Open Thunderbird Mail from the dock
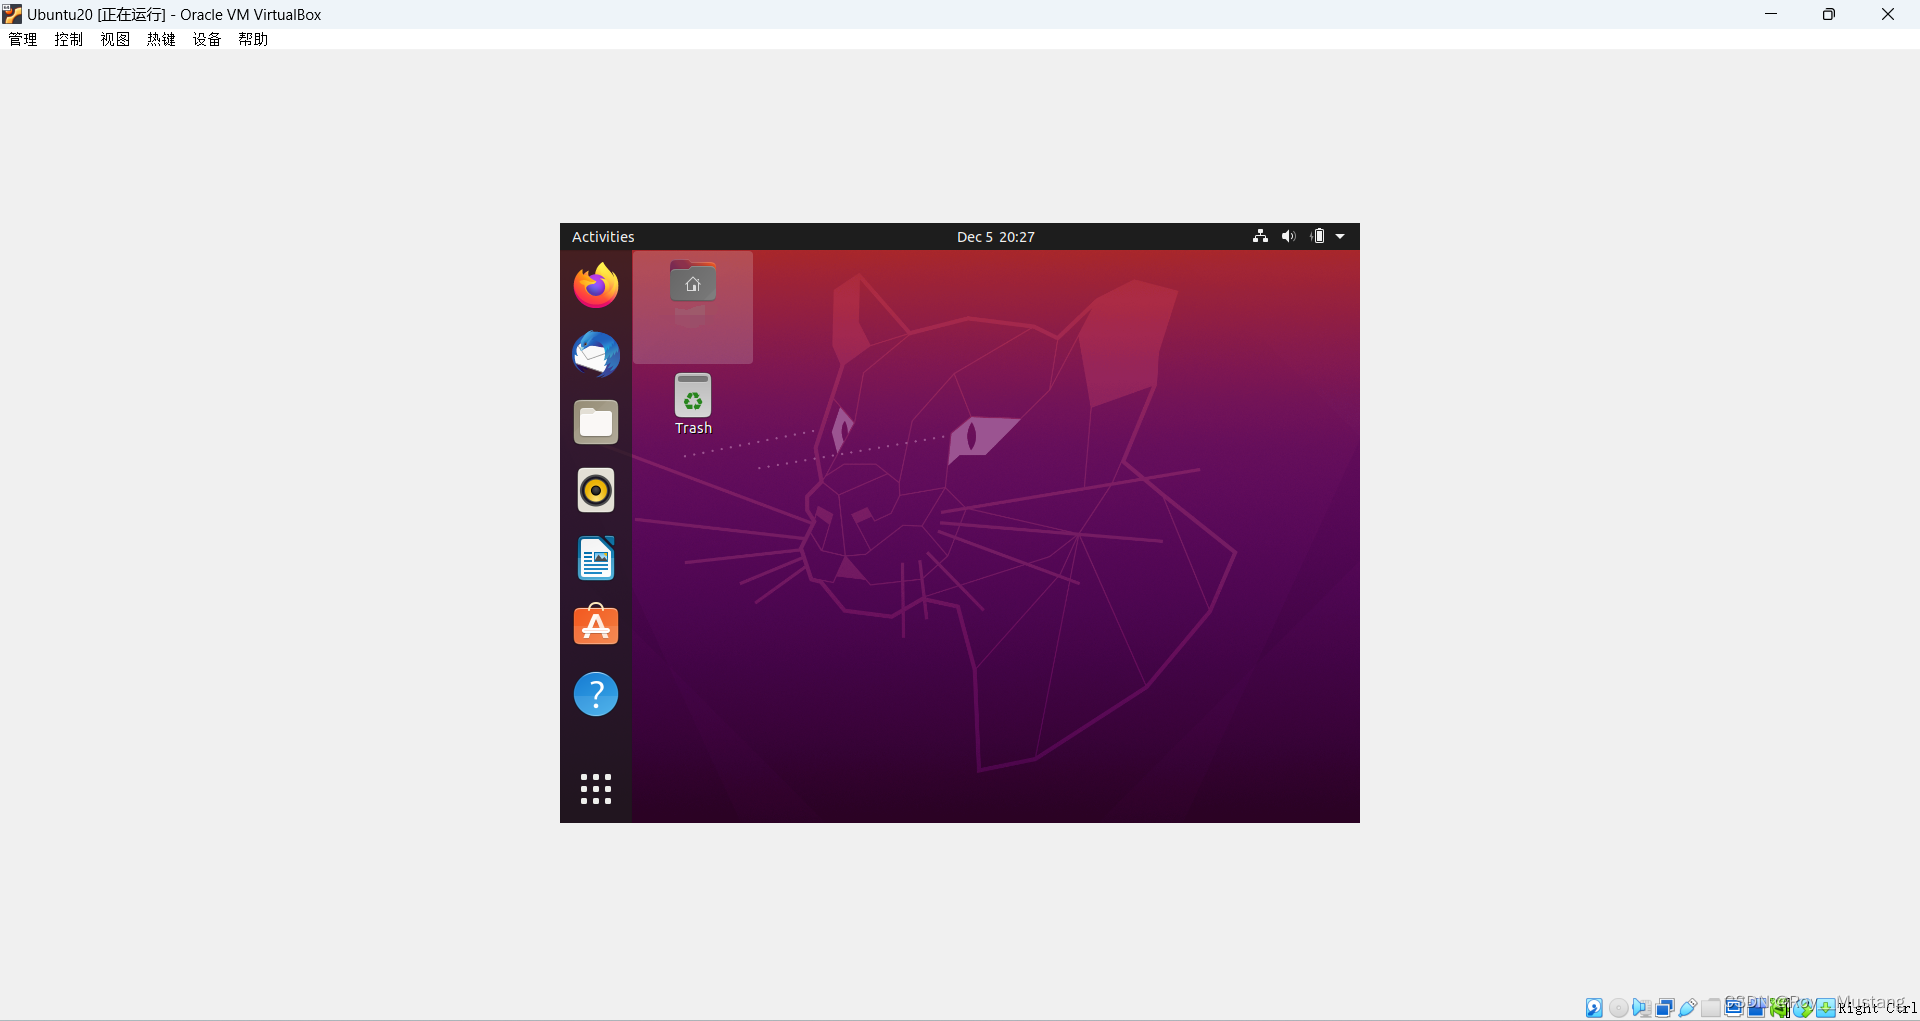1920x1021 pixels. coord(596,354)
